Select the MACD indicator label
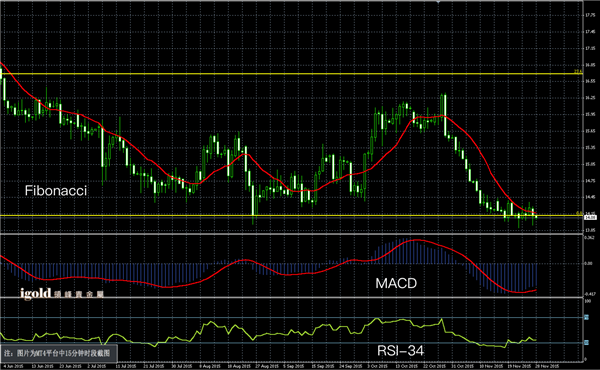The height and width of the screenshot is (370, 600). [x=396, y=284]
